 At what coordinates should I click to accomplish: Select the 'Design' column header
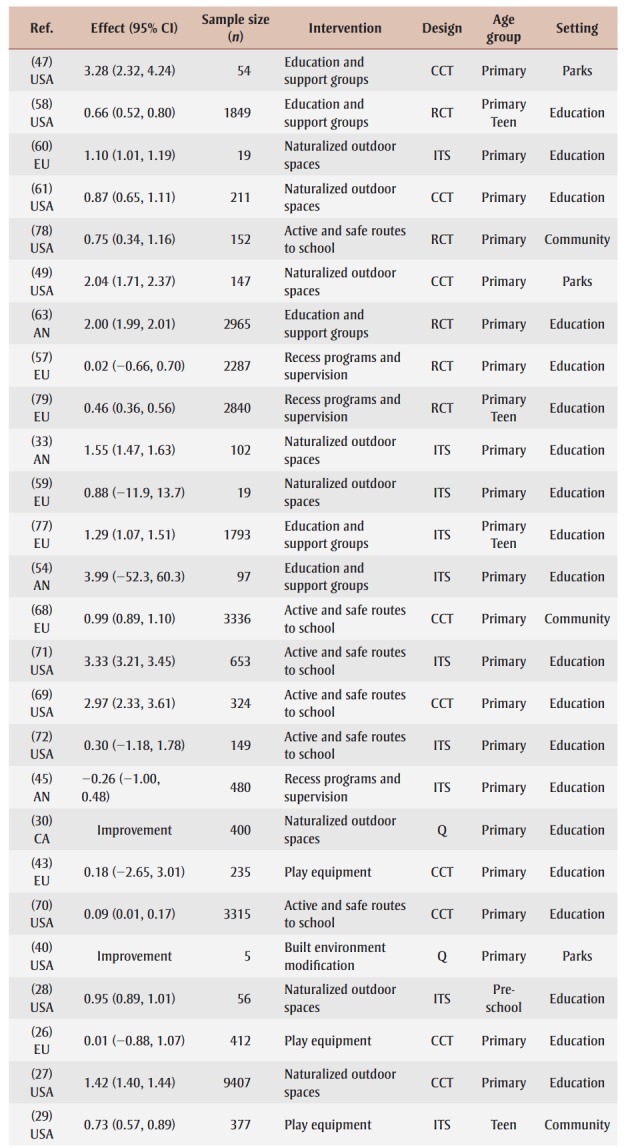tap(442, 28)
